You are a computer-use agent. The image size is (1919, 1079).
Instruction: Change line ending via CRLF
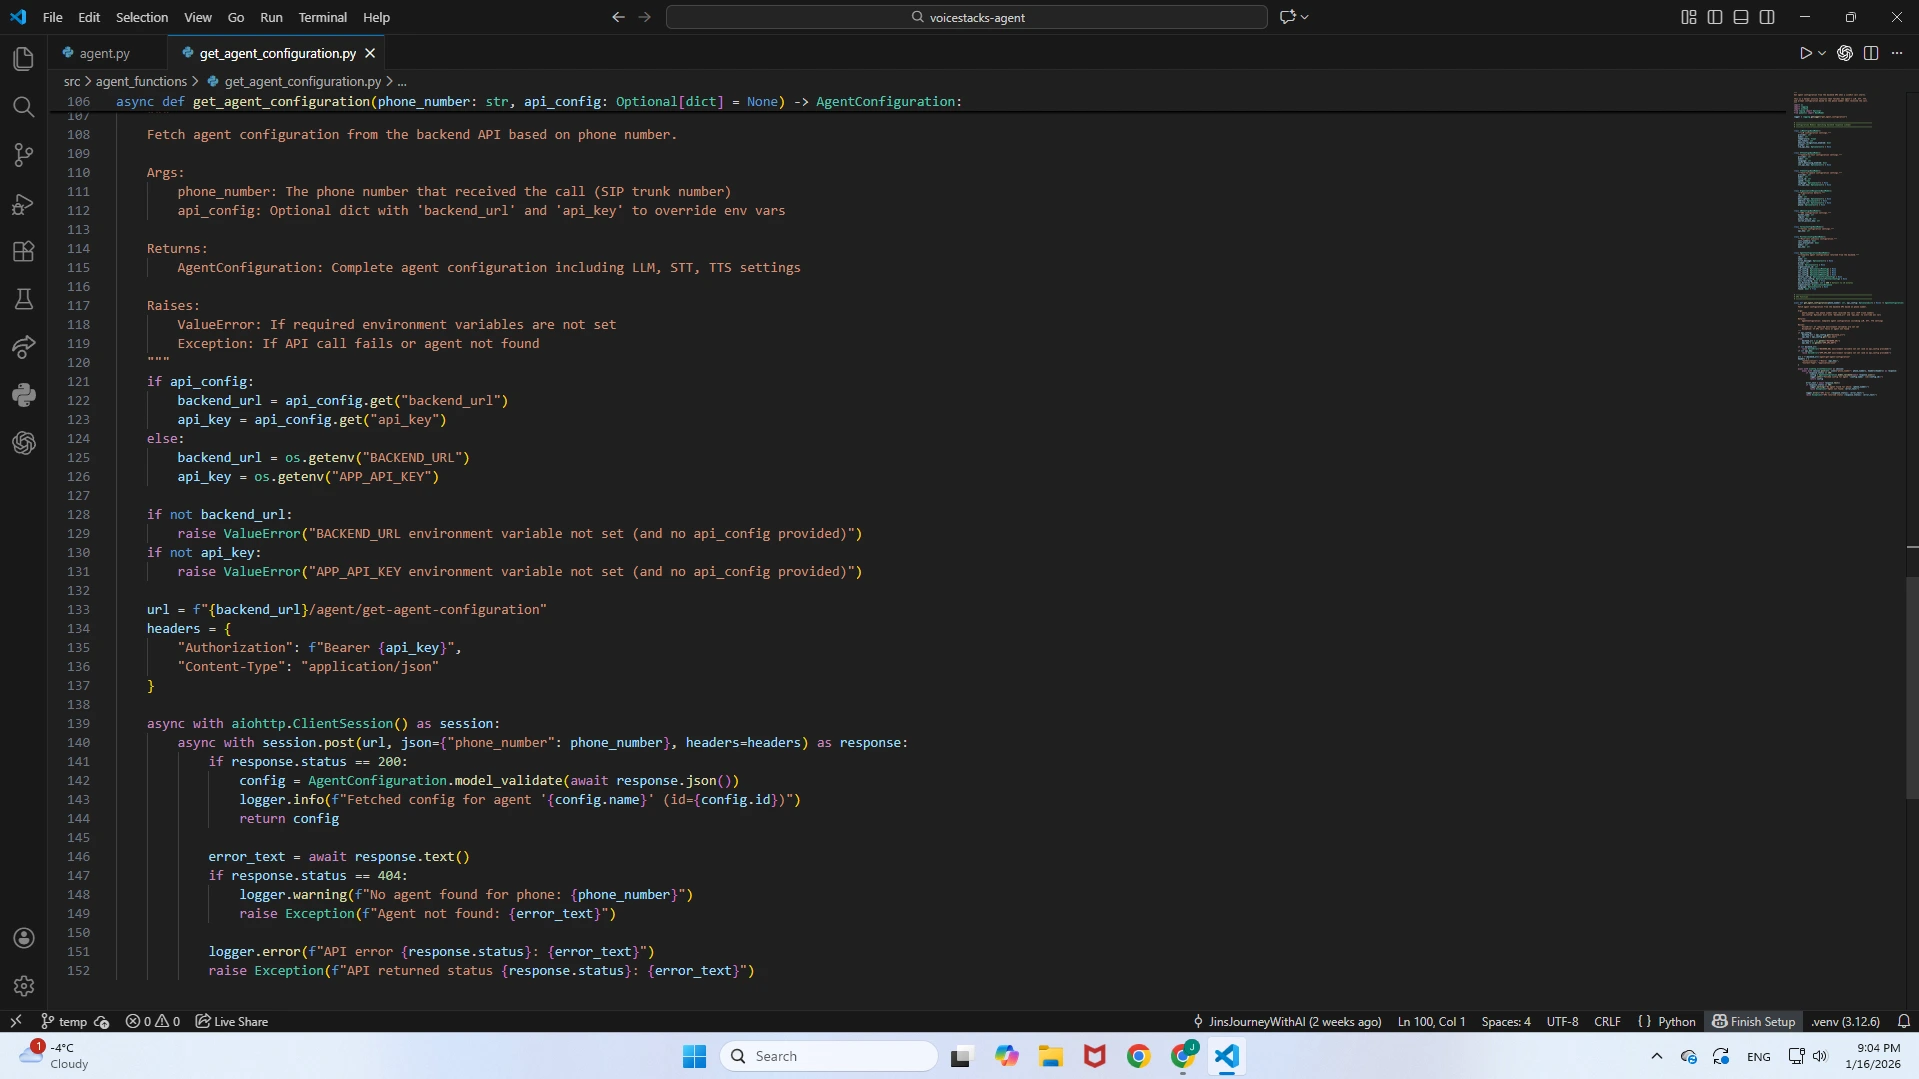(1607, 1021)
